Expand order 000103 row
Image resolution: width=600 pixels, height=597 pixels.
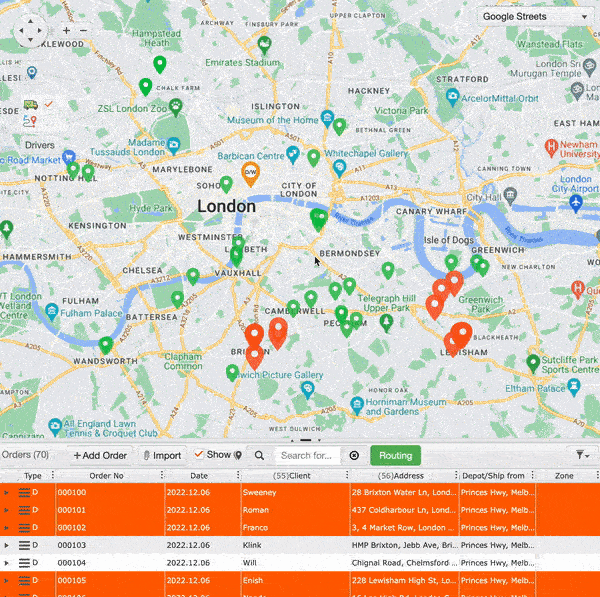click(x=6, y=545)
